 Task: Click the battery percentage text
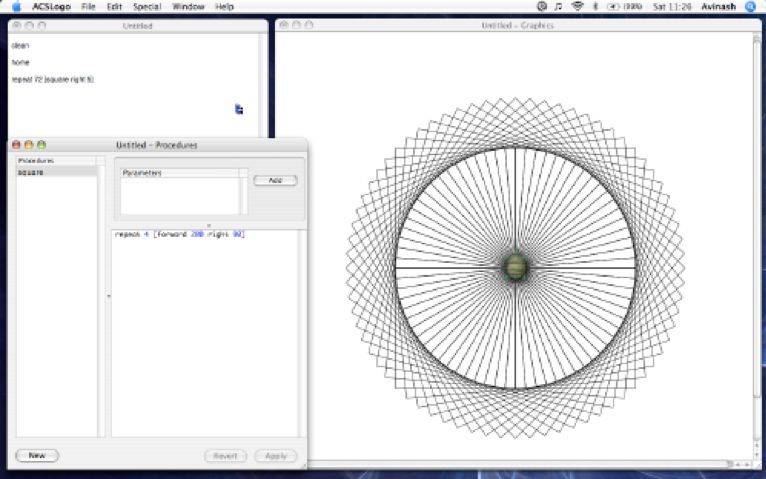pos(633,6)
